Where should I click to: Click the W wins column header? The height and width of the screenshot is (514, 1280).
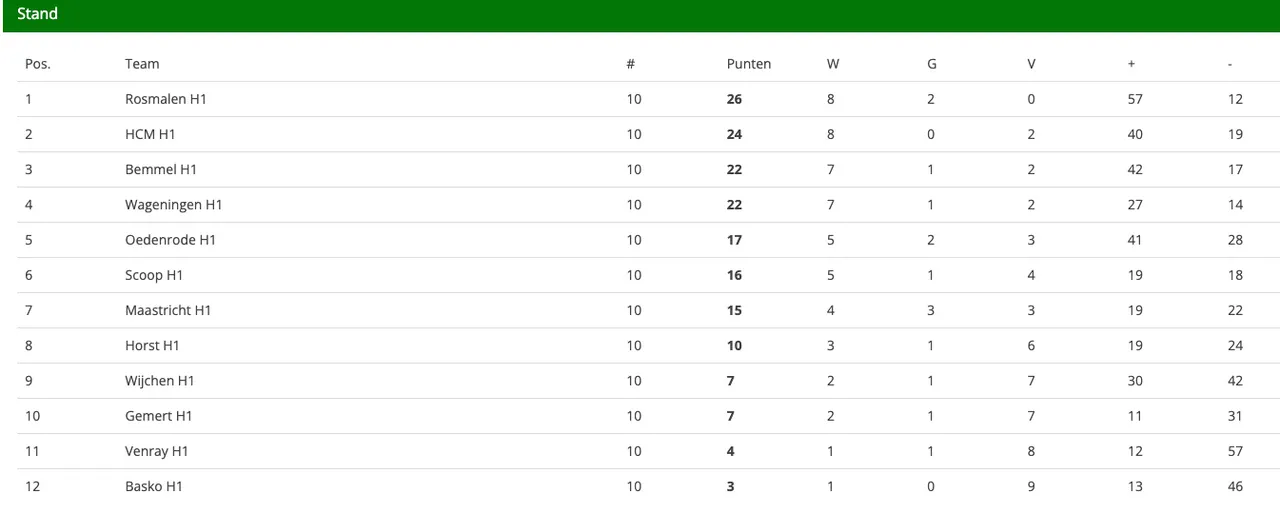pyautogui.click(x=833, y=64)
